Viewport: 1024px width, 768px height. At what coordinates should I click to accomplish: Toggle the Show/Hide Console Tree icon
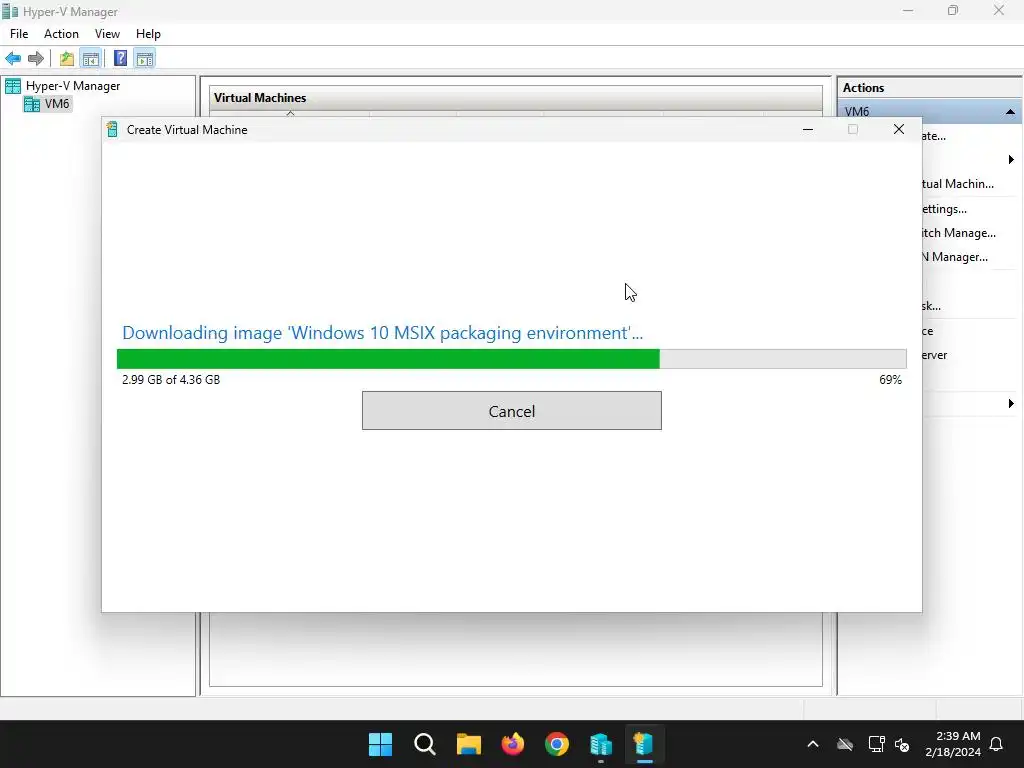[91, 59]
